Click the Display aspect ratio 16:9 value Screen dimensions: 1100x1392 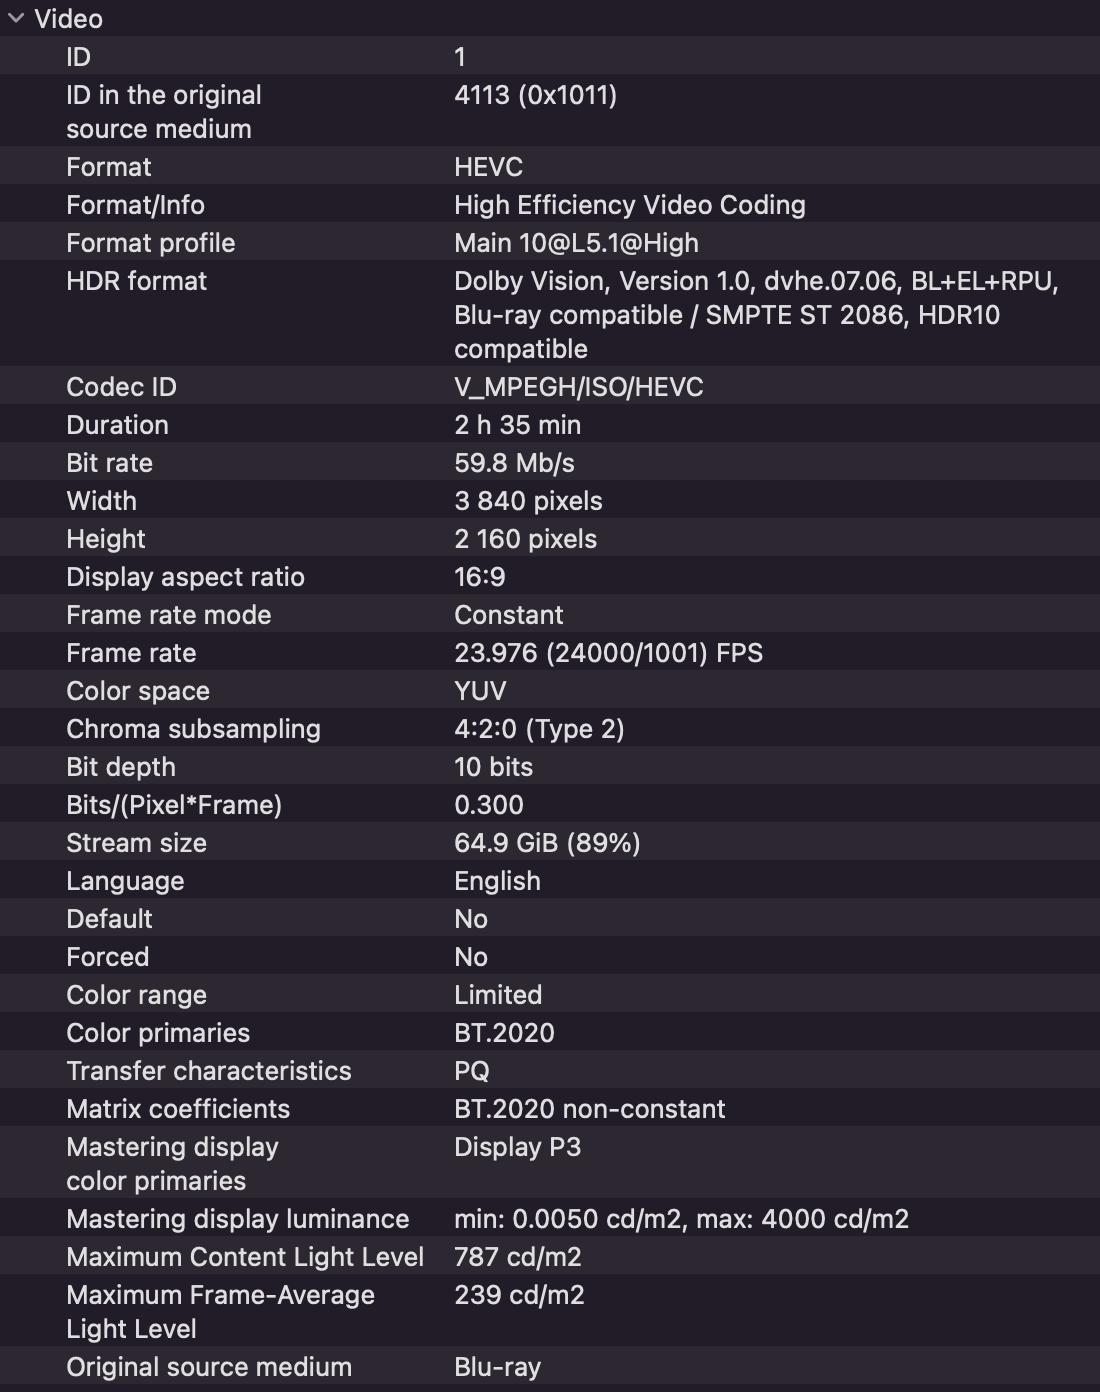(x=480, y=576)
